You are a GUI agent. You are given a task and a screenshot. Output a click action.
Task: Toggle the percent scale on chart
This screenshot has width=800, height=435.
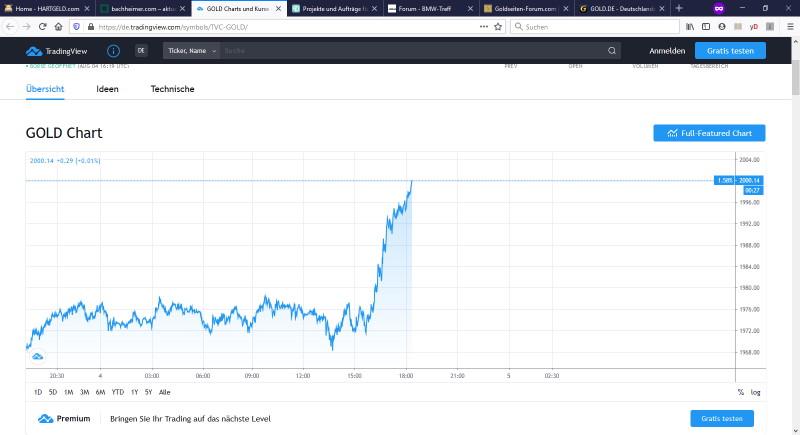click(x=740, y=392)
